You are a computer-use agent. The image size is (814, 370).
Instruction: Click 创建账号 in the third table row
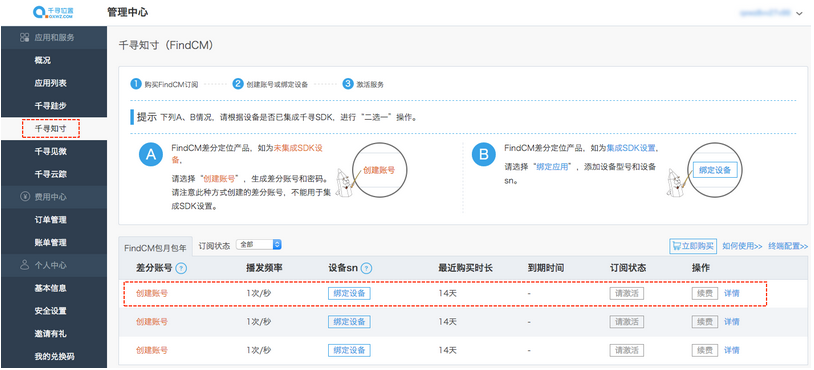(152, 350)
